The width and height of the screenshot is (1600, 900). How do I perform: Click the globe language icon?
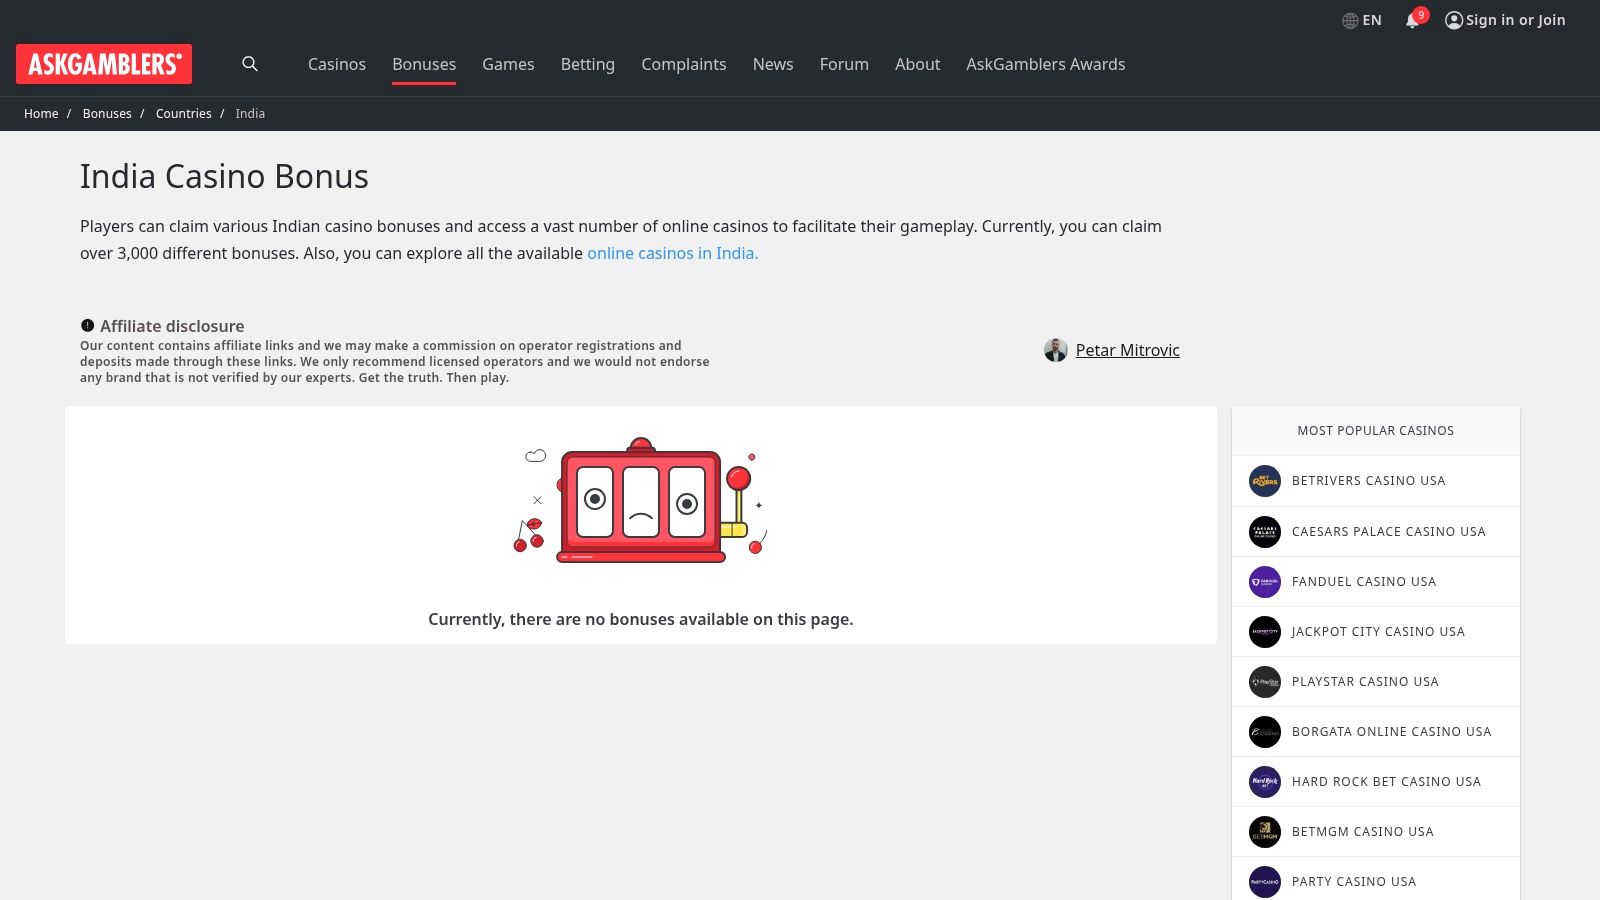tap(1350, 20)
